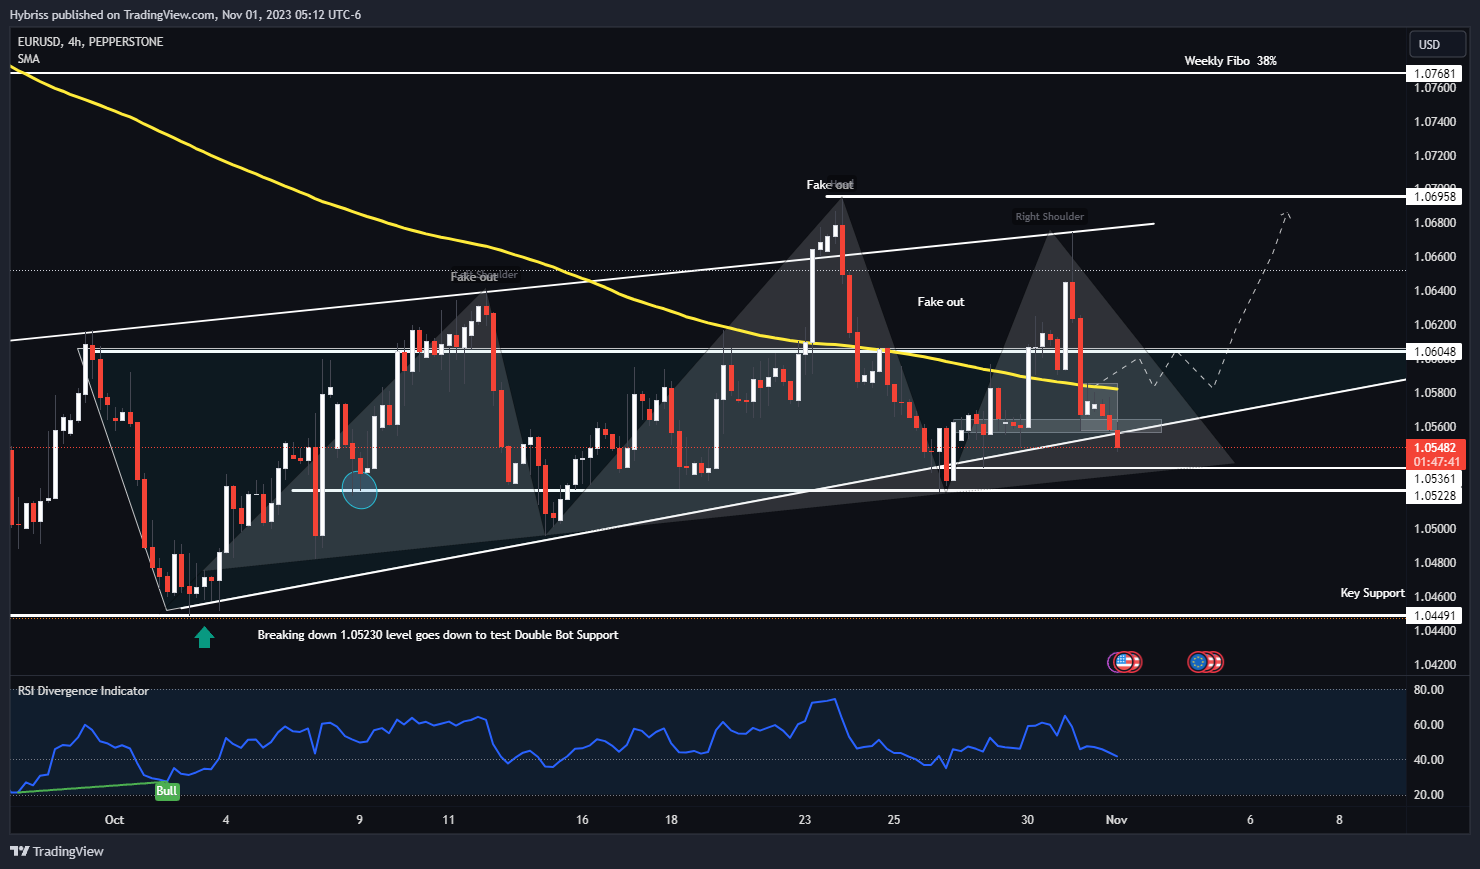The image size is (1480, 869).
Task: Click the Nov date on time axis
Action: click(x=1117, y=820)
